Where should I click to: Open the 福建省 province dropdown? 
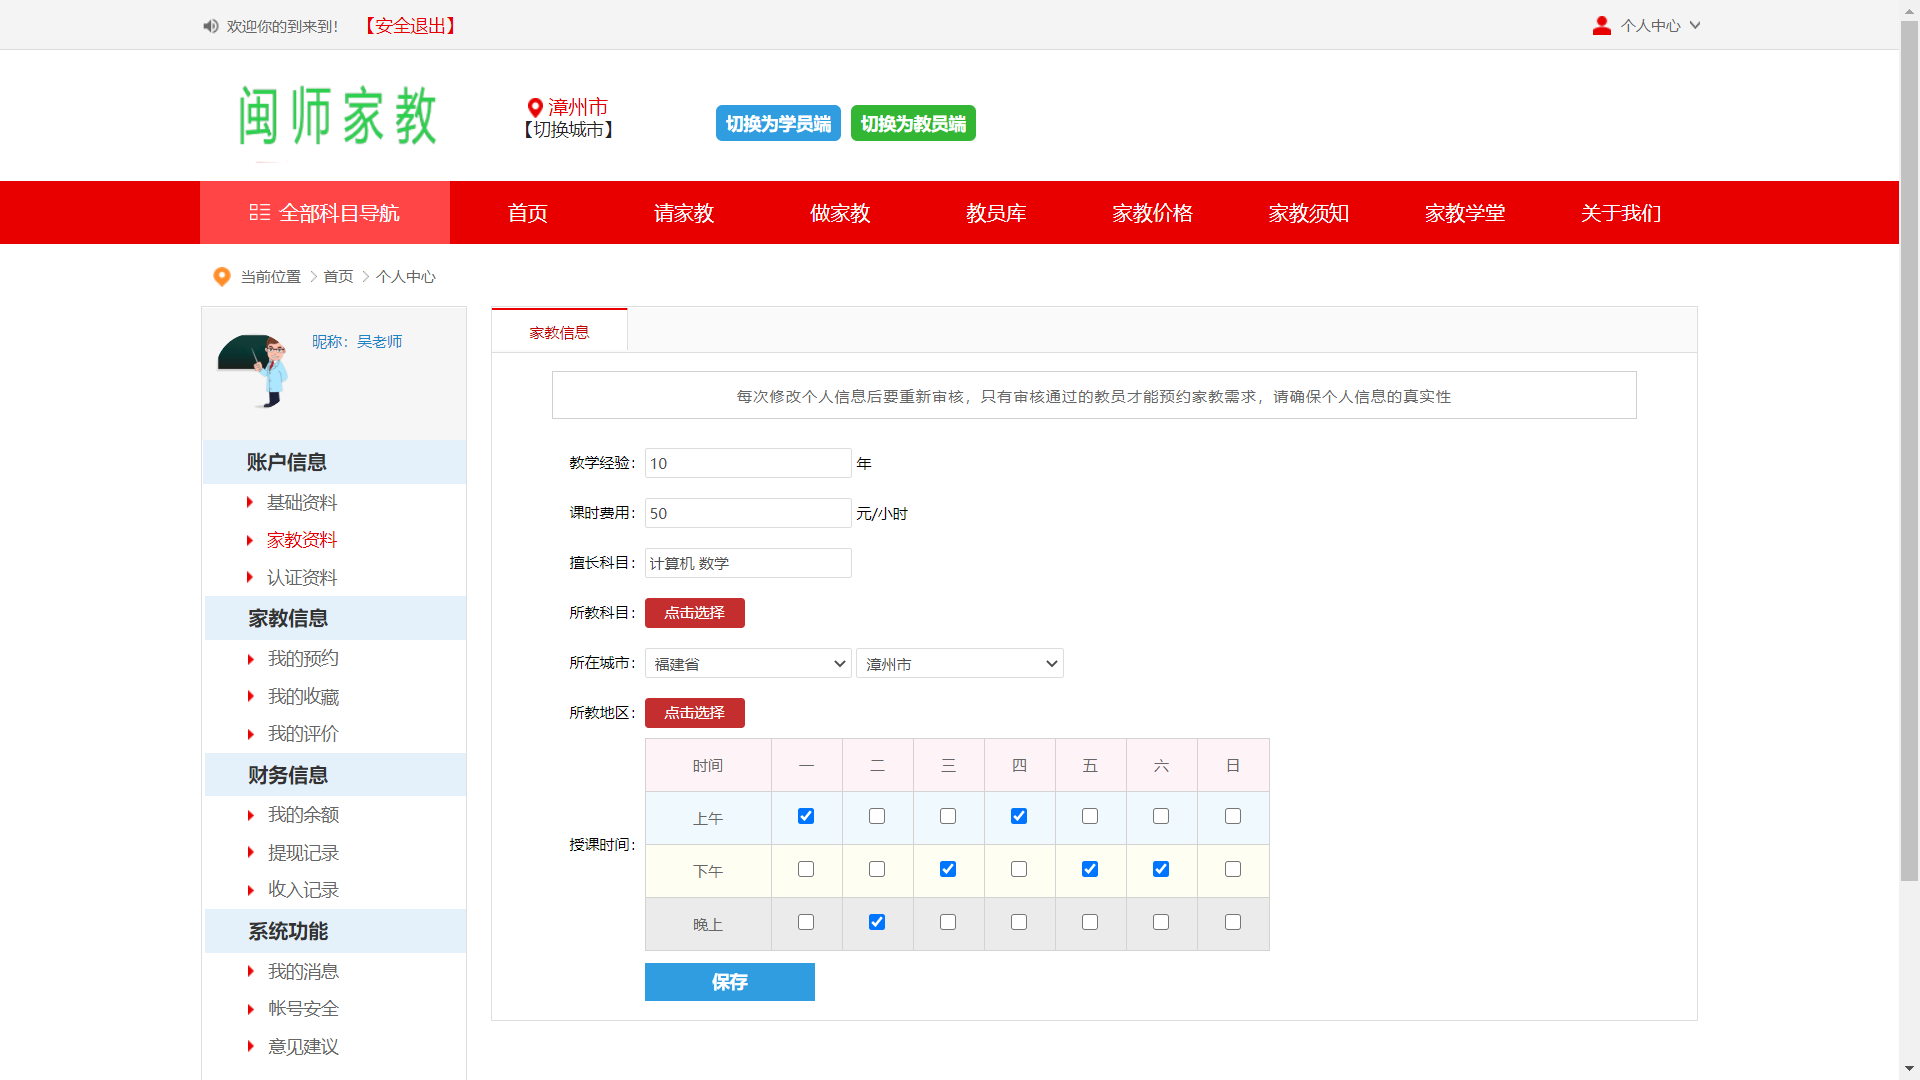click(748, 664)
